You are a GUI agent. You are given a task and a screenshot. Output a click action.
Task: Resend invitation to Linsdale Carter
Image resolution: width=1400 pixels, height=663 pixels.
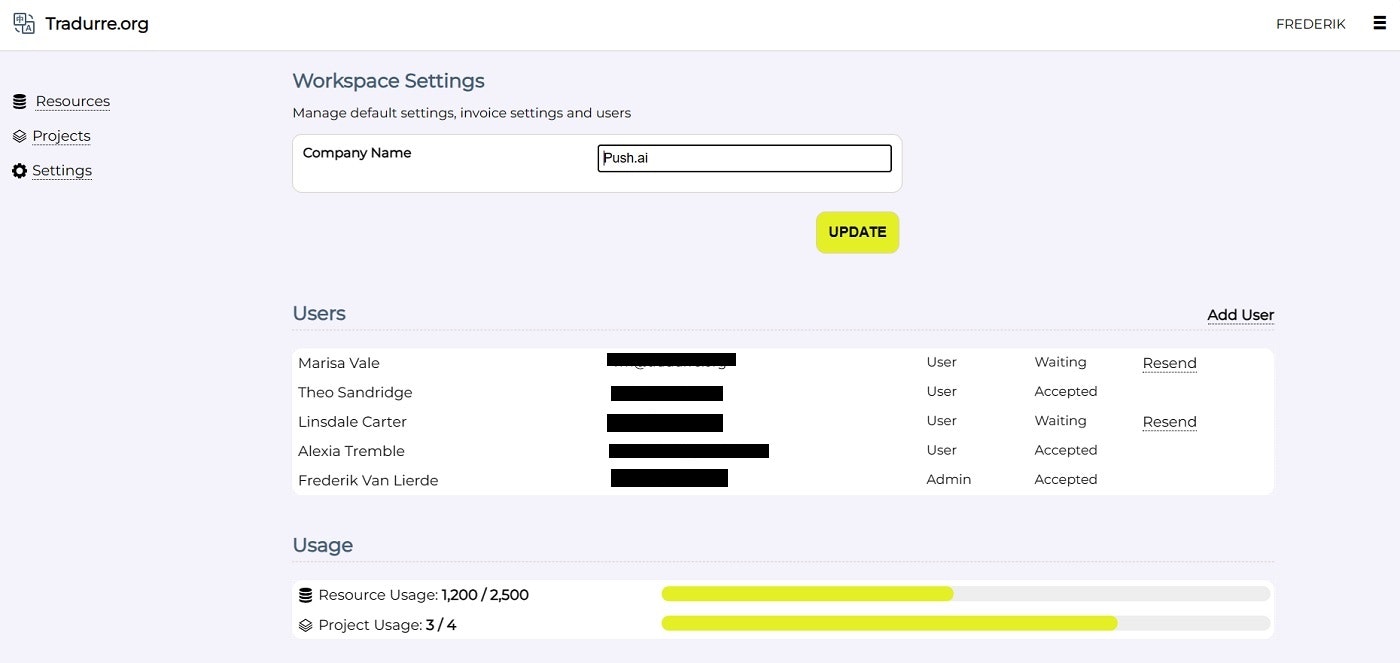tap(1169, 422)
